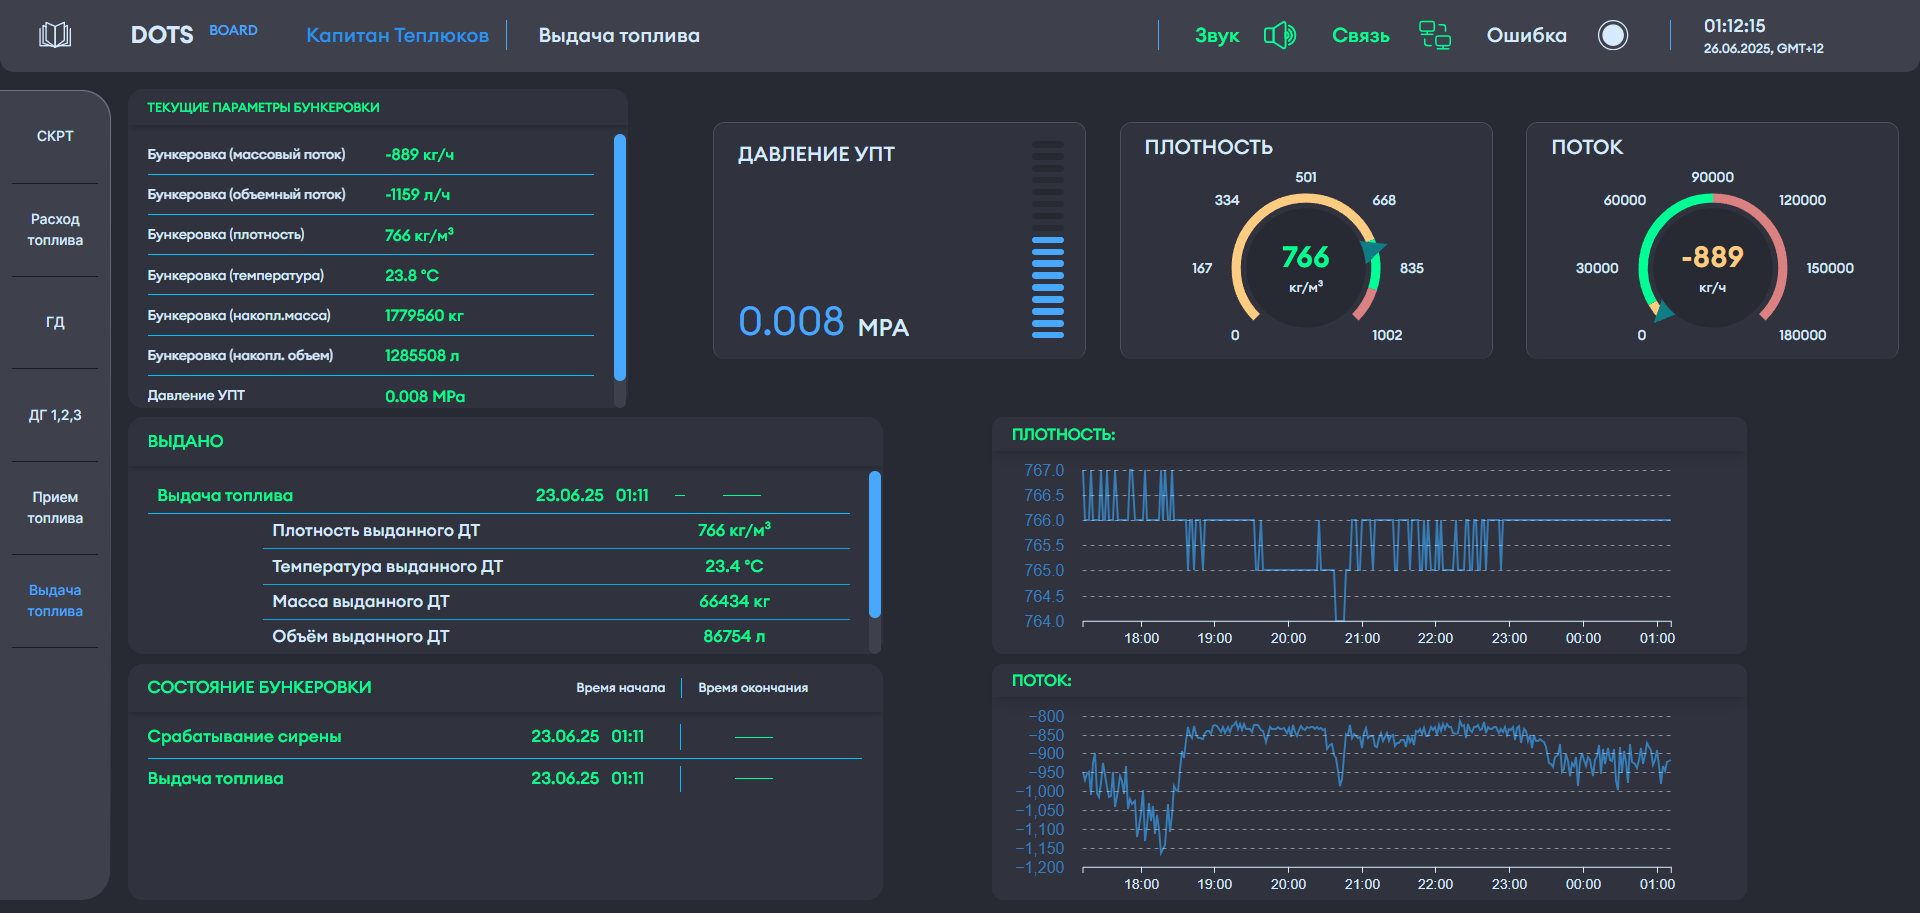Click the Связь label in header

[x=1360, y=36]
